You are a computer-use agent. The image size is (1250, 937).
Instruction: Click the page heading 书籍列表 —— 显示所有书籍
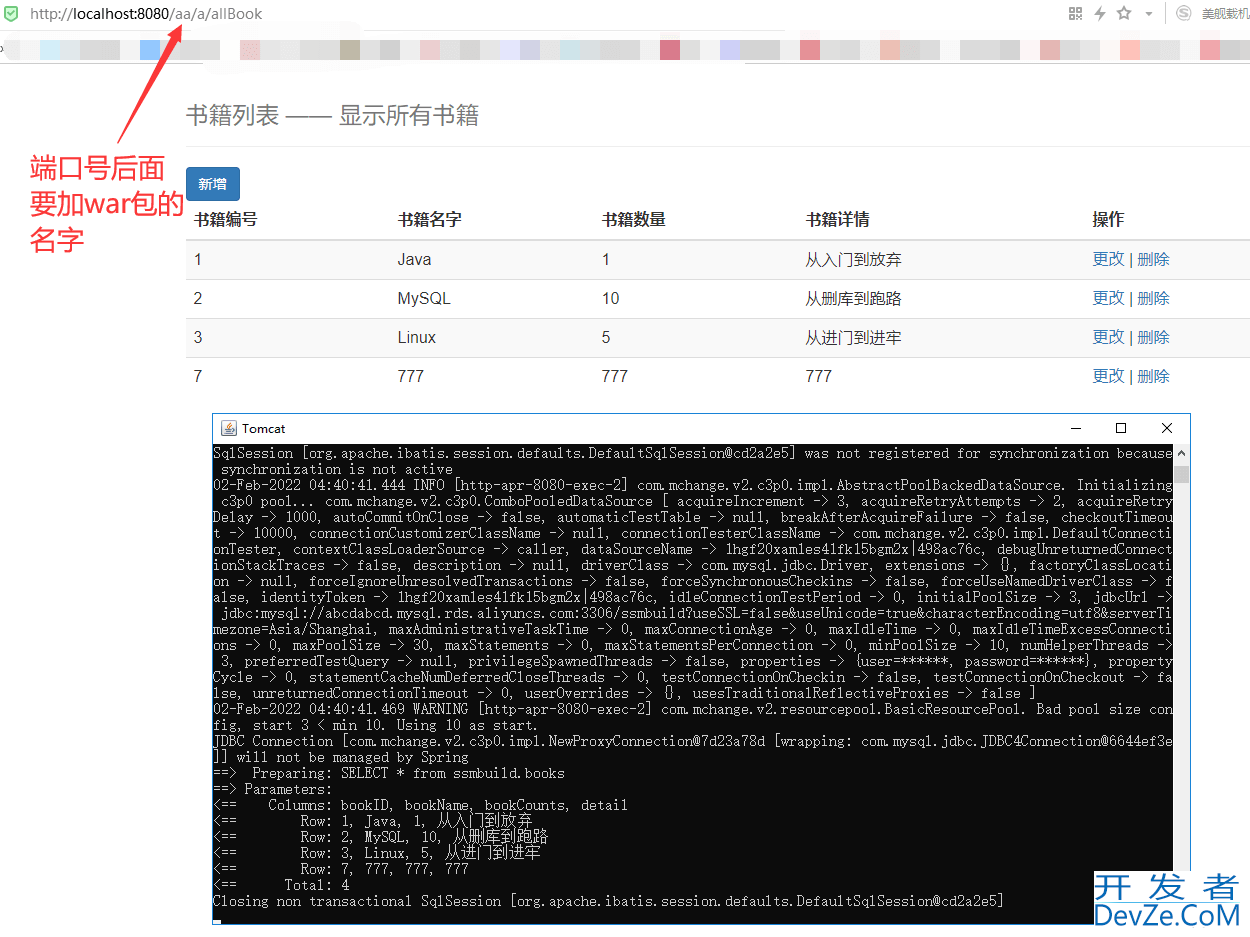pos(332,115)
